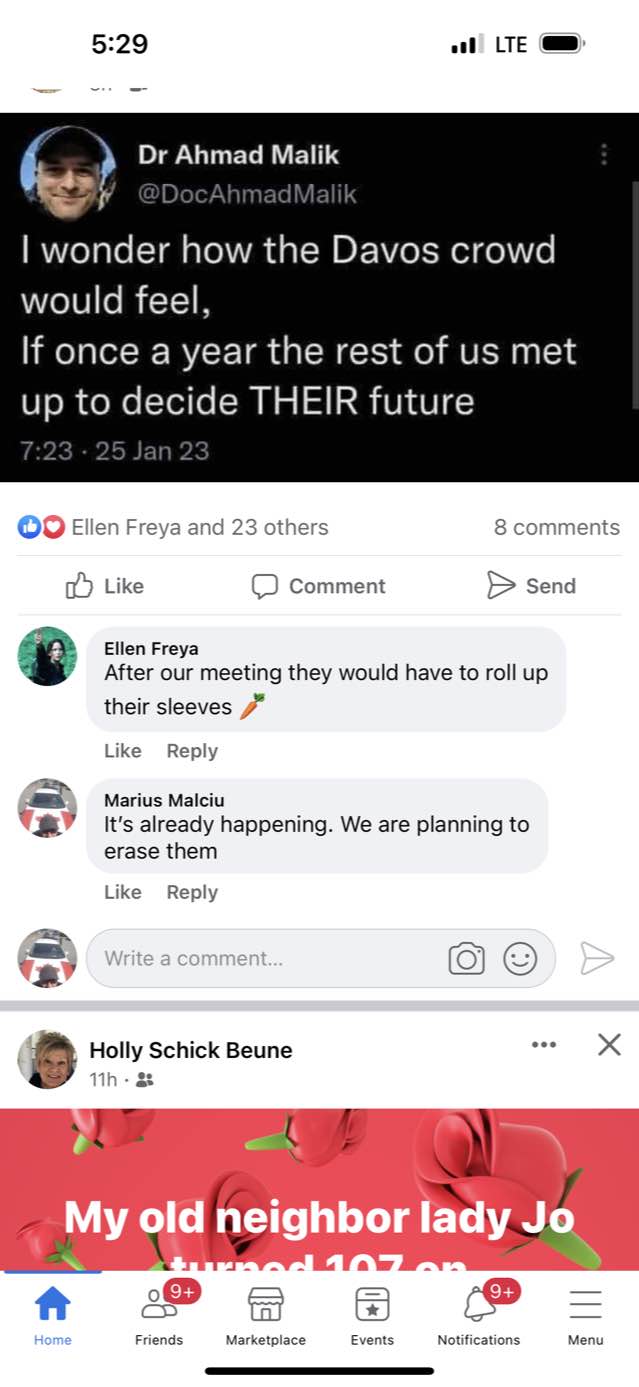Send the post to a friend
Image resolution: width=639 pixels, height=1387 pixels.
pos(530,586)
